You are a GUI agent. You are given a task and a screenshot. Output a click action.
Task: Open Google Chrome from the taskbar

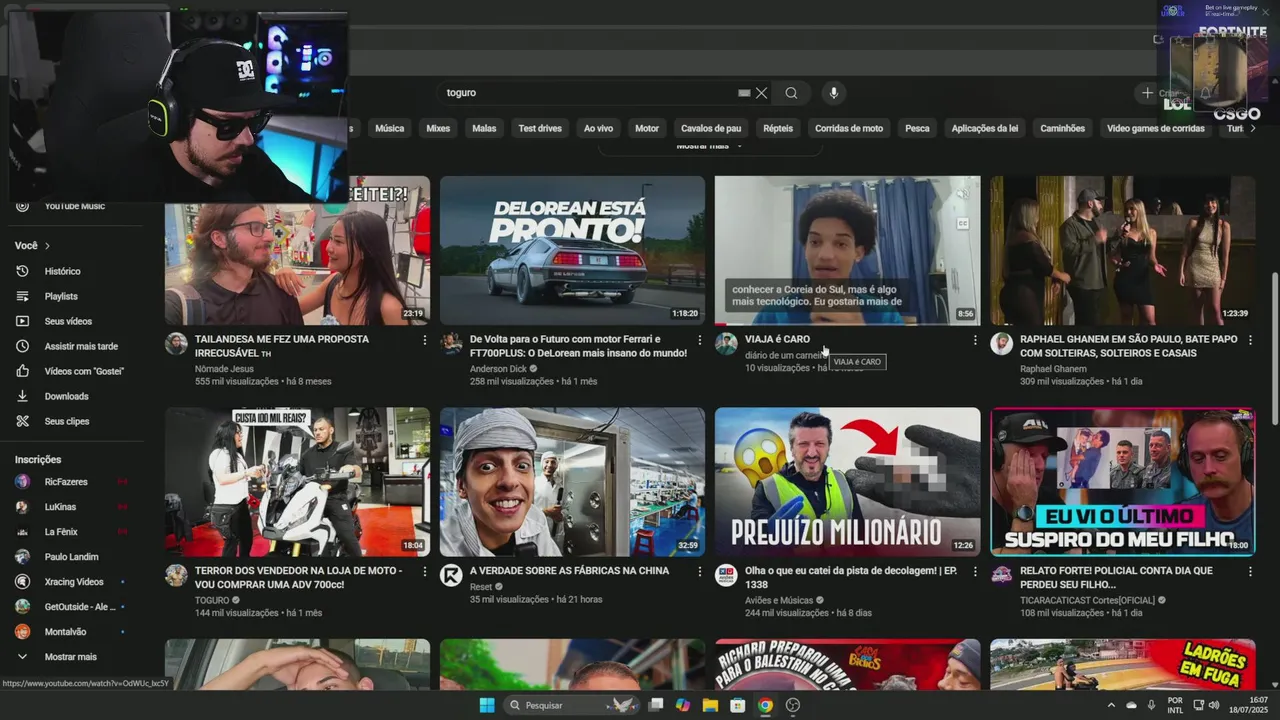tap(765, 705)
